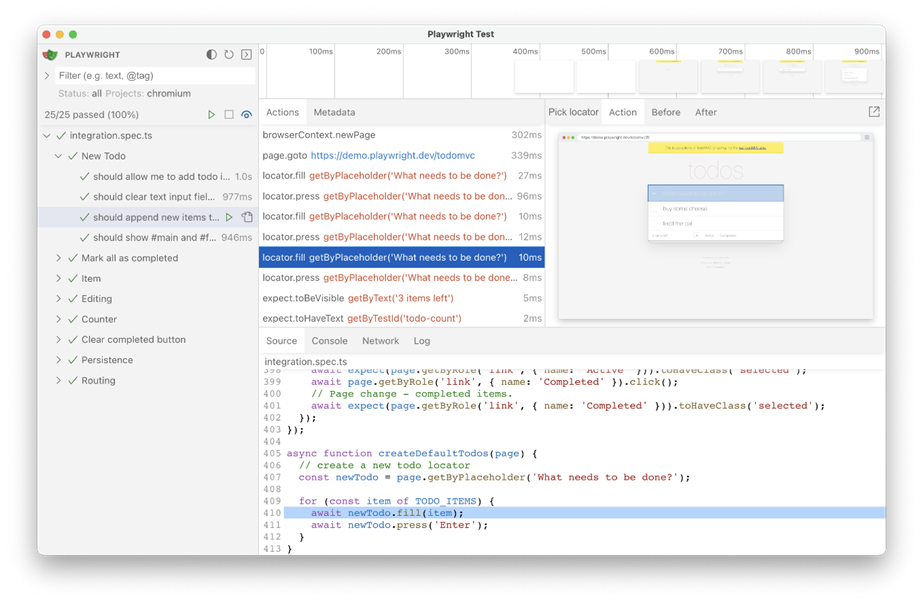923x604 pixels.
Task: Collapse the integration.spec.ts tree node
Action: (x=46, y=136)
